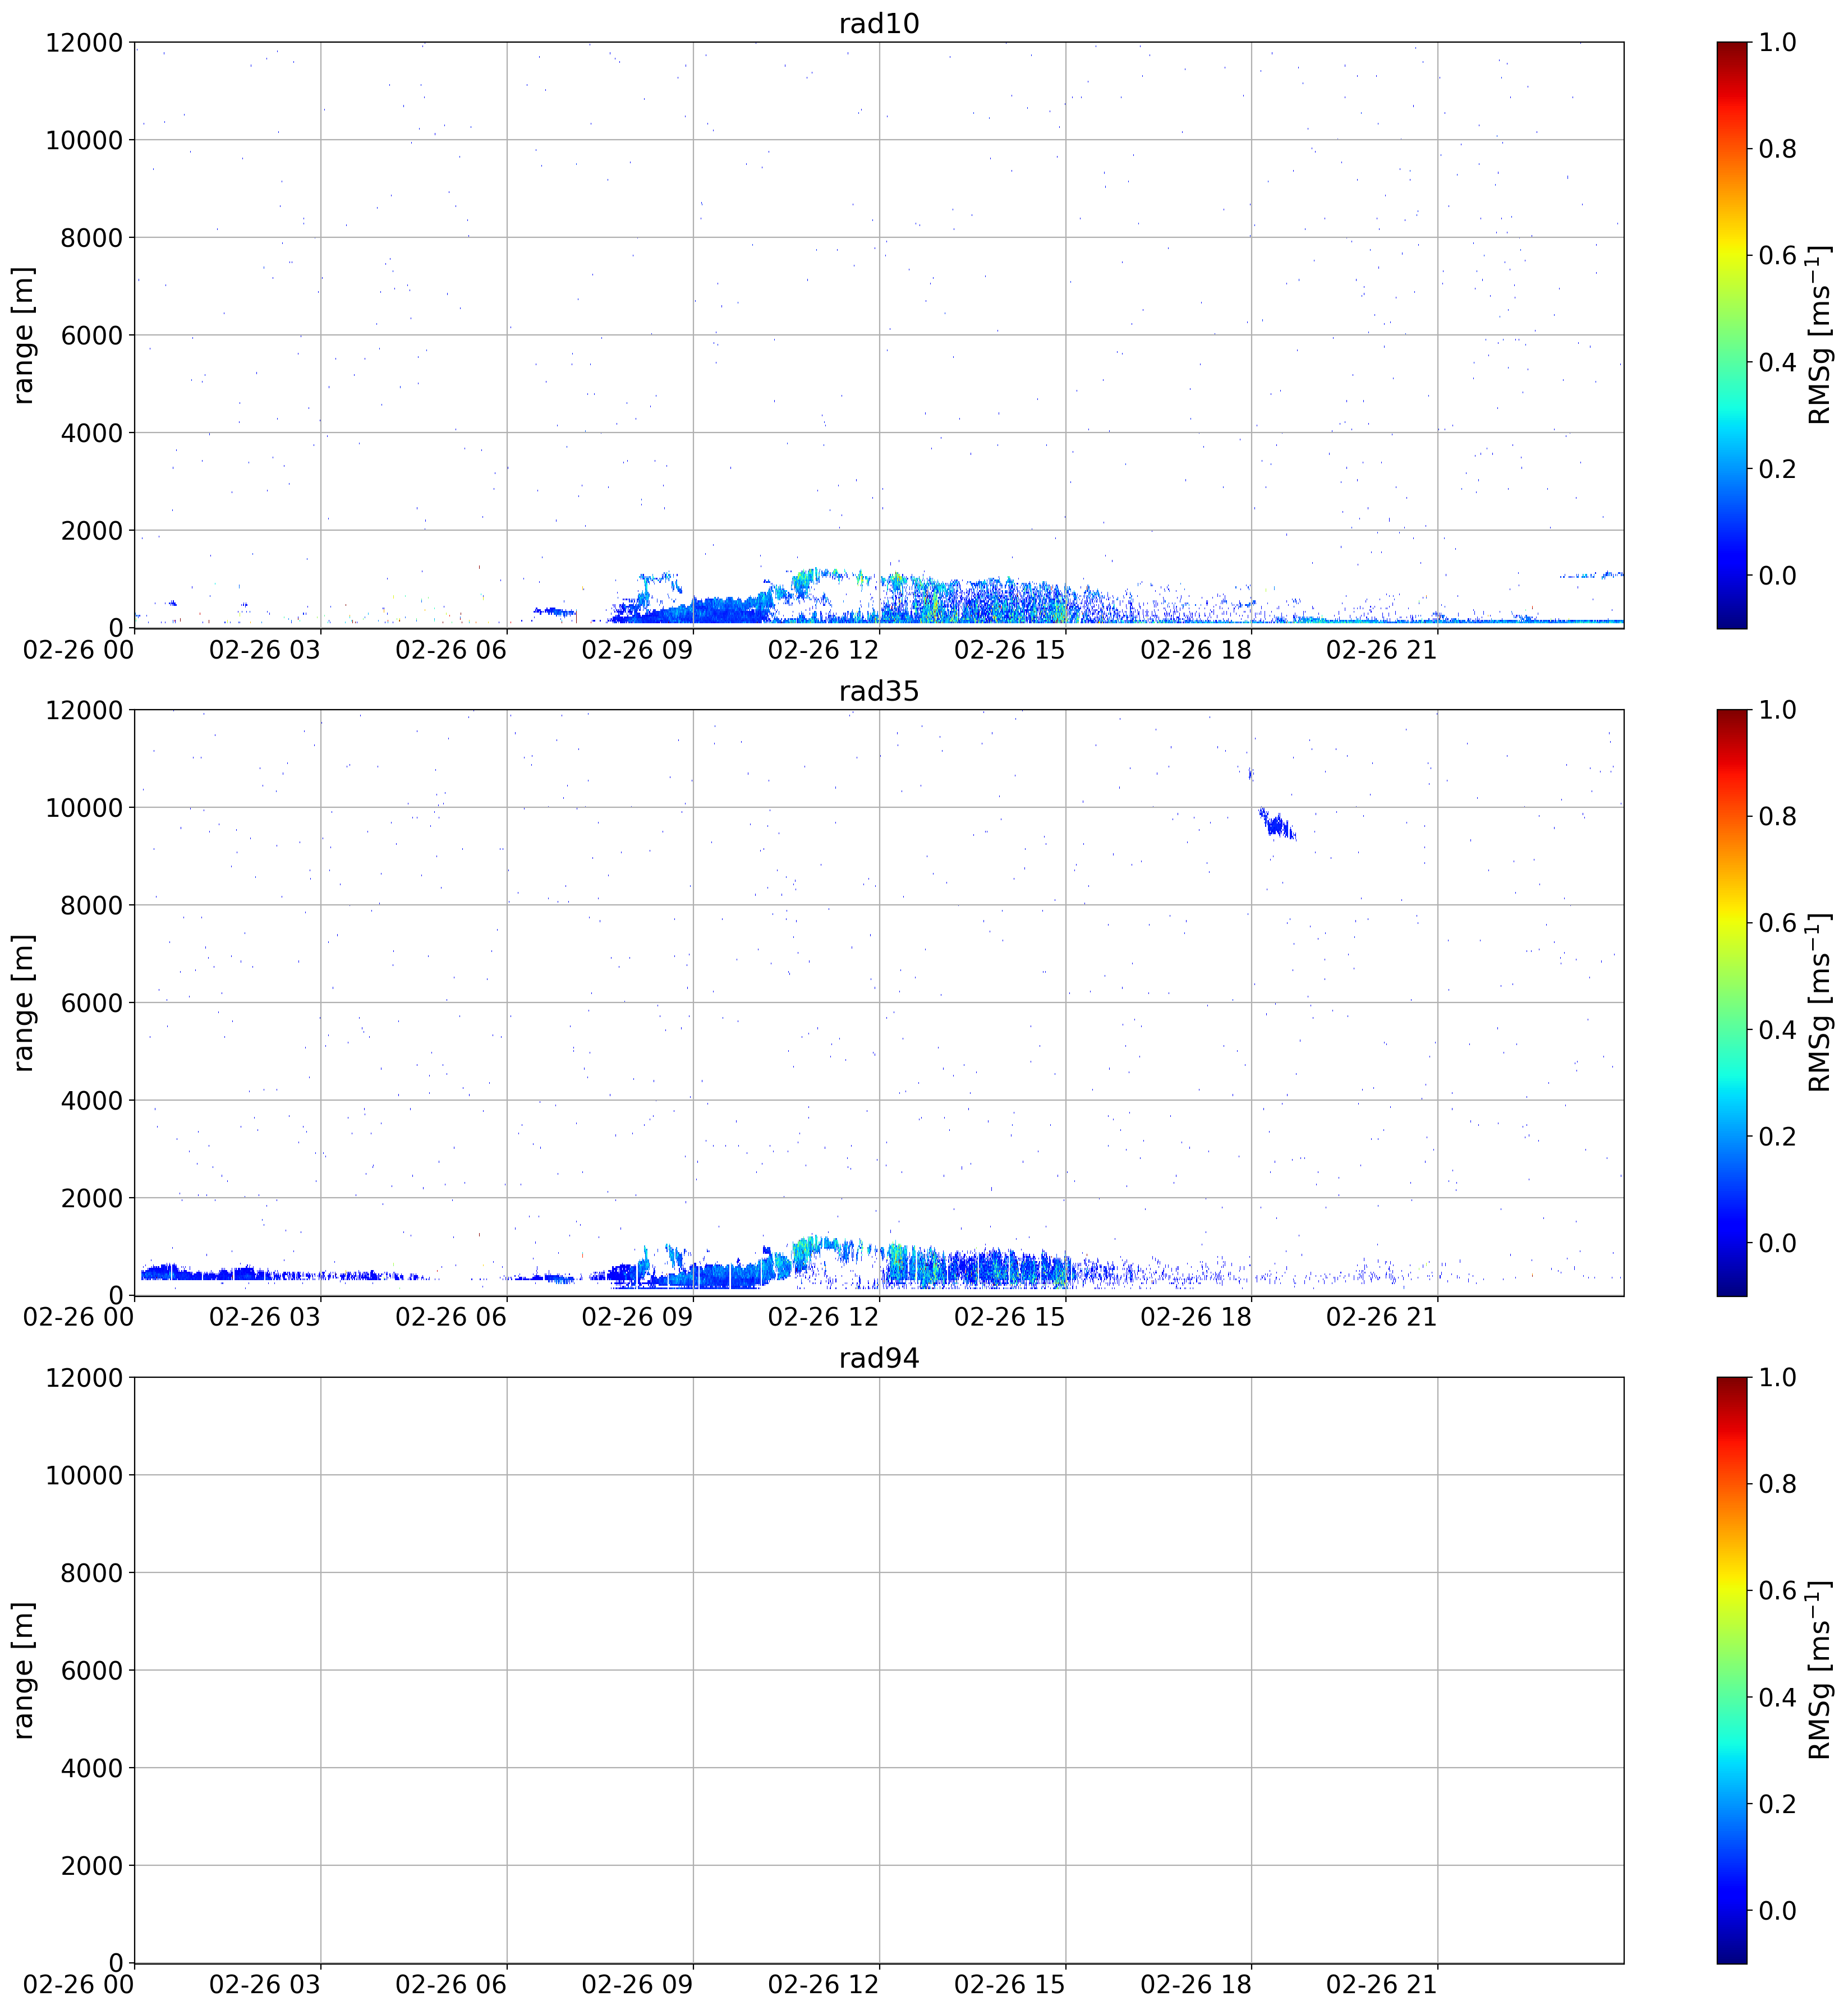
Task: Click the 02-26 15 x-tick under rad35
Action: point(1010,1317)
